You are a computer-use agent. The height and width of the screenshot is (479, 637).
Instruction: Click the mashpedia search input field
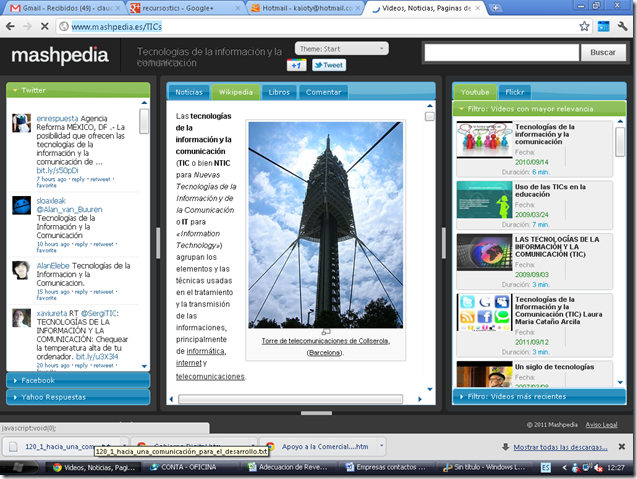pos(502,52)
